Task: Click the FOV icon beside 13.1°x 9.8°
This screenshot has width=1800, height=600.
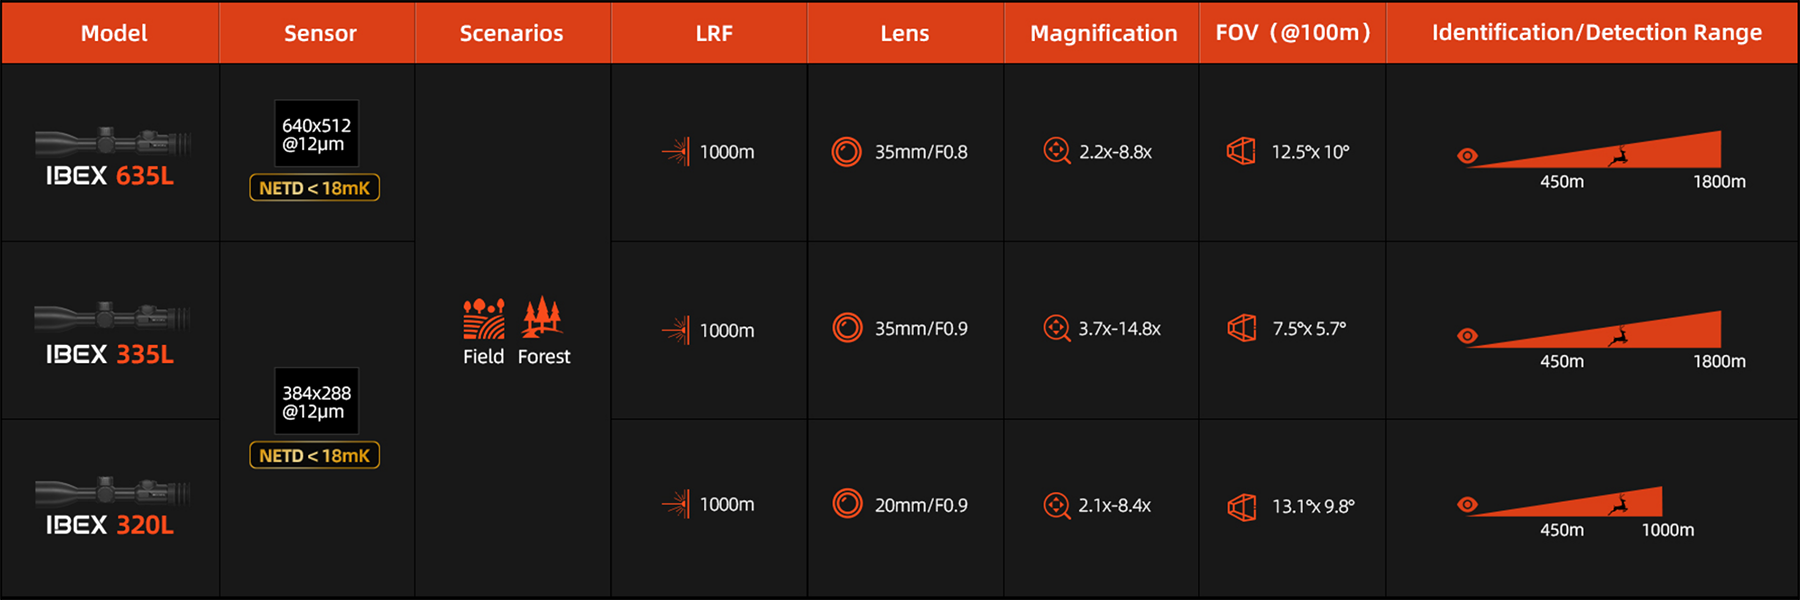Action: [1241, 507]
